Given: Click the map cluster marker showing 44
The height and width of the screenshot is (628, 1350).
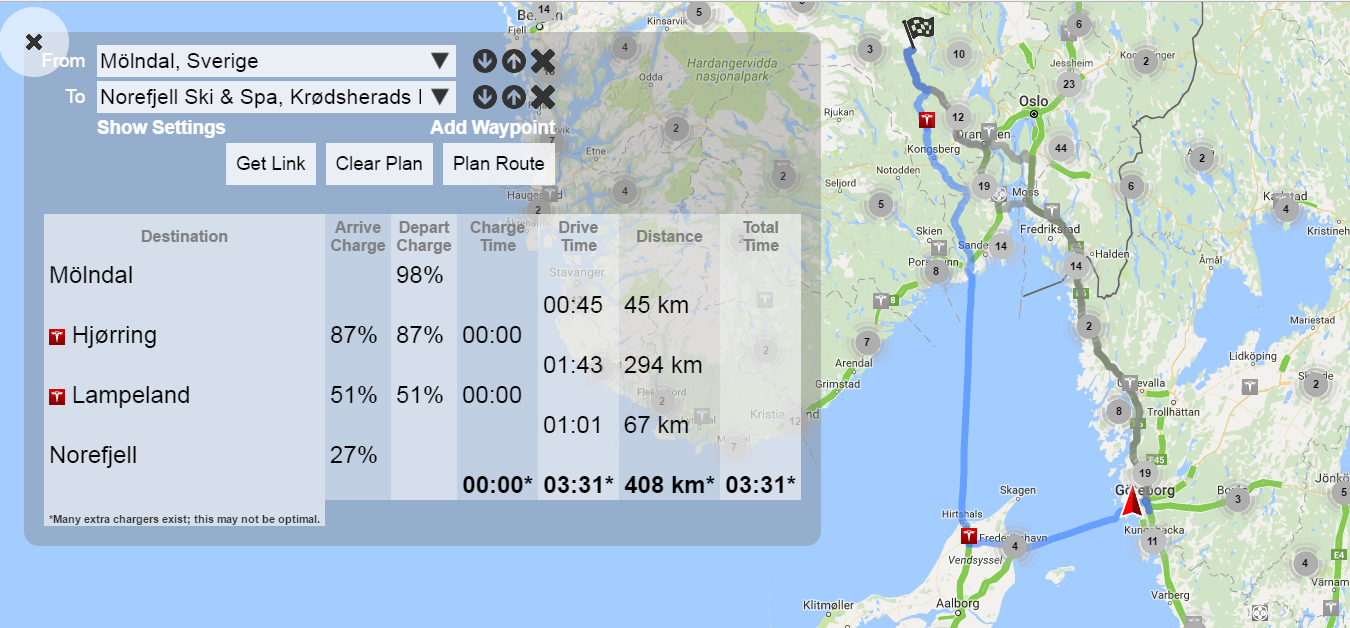Looking at the screenshot, I should click(x=1061, y=148).
